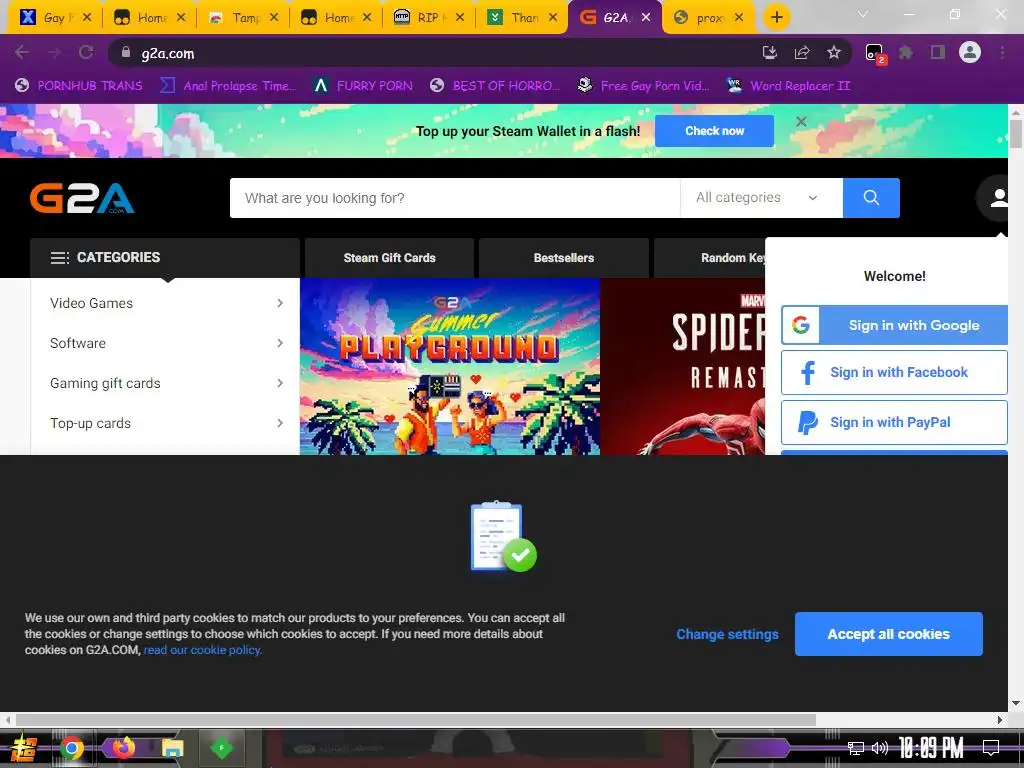
Task: Open Firefox from the taskbar
Action: 123,747
